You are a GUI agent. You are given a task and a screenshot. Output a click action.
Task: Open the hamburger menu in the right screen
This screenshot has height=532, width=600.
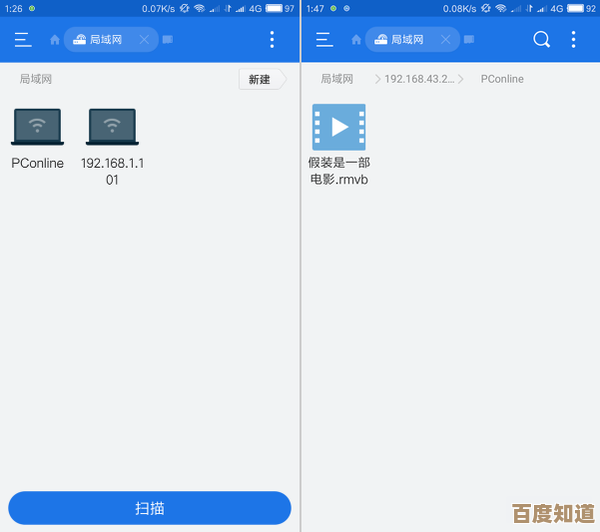tap(324, 40)
